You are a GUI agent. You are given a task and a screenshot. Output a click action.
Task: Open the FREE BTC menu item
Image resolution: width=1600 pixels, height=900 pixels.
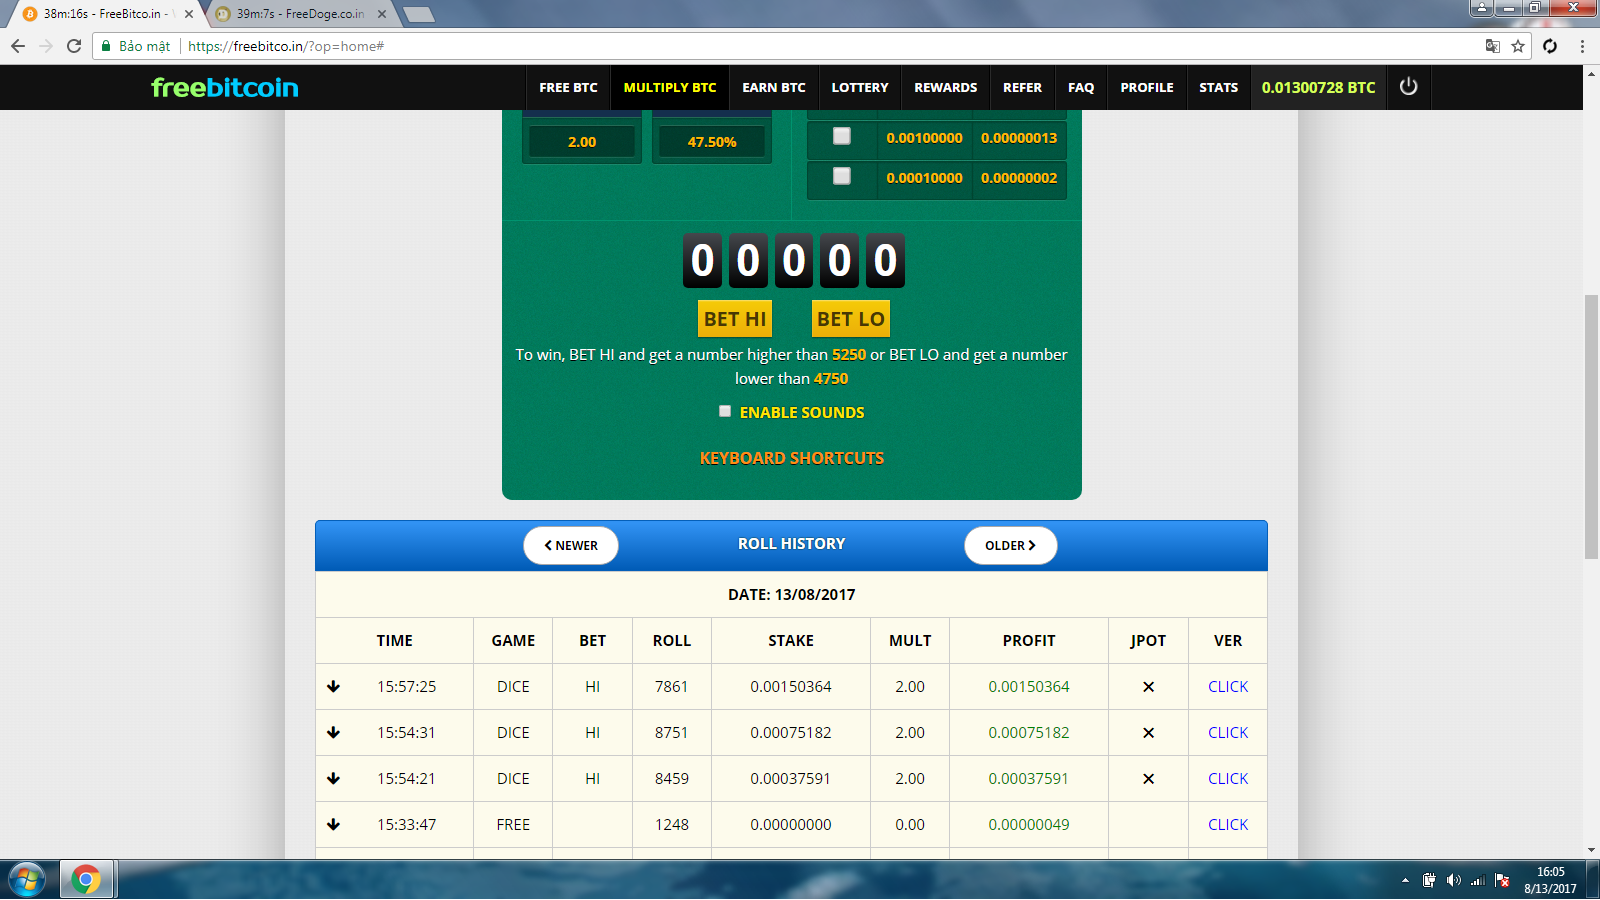568,88
